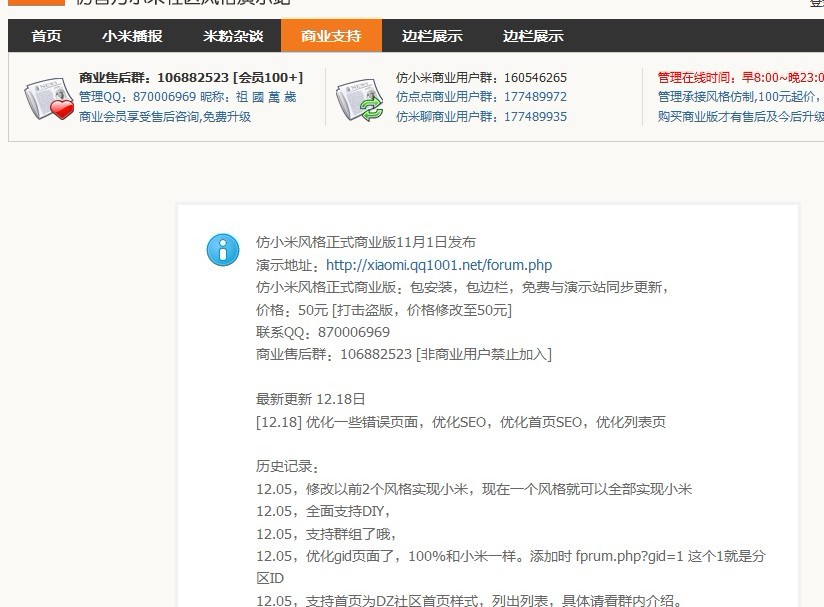Click the 12.05 修改以前2个风格实现小米 entry
The image size is (824, 607).
tap(474, 489)
